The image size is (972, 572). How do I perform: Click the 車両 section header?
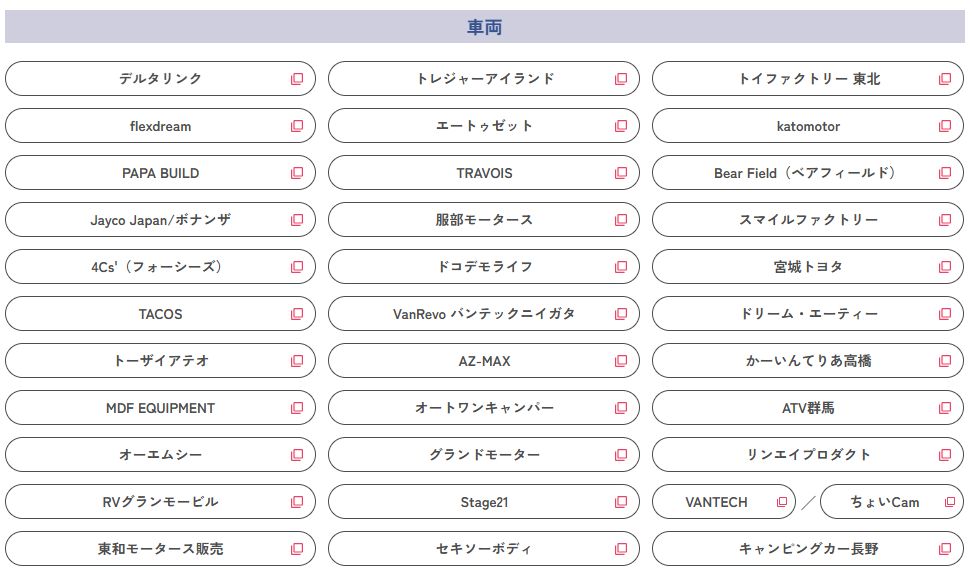pyautogui.click(x=485, y=27)
